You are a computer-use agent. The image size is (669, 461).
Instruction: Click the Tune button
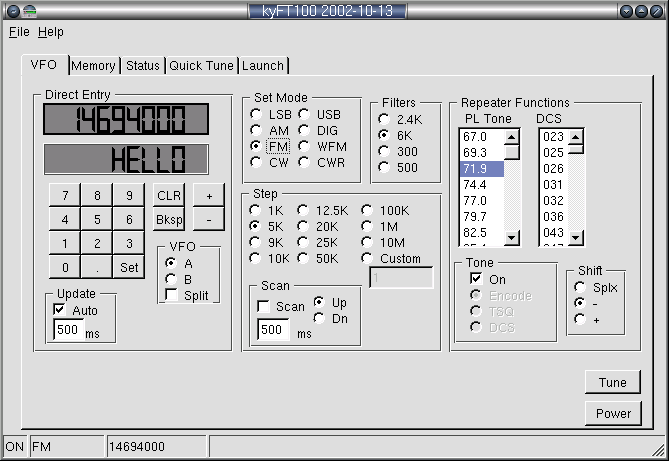613,382
